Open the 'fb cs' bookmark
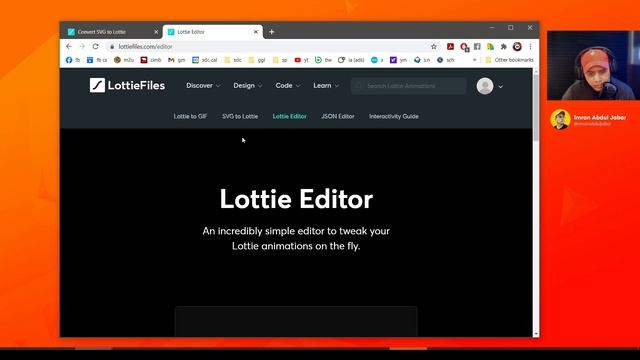Image resolution: width=640 pixels, height=360 pixels. pyautogui.click(x=97, y=60)
